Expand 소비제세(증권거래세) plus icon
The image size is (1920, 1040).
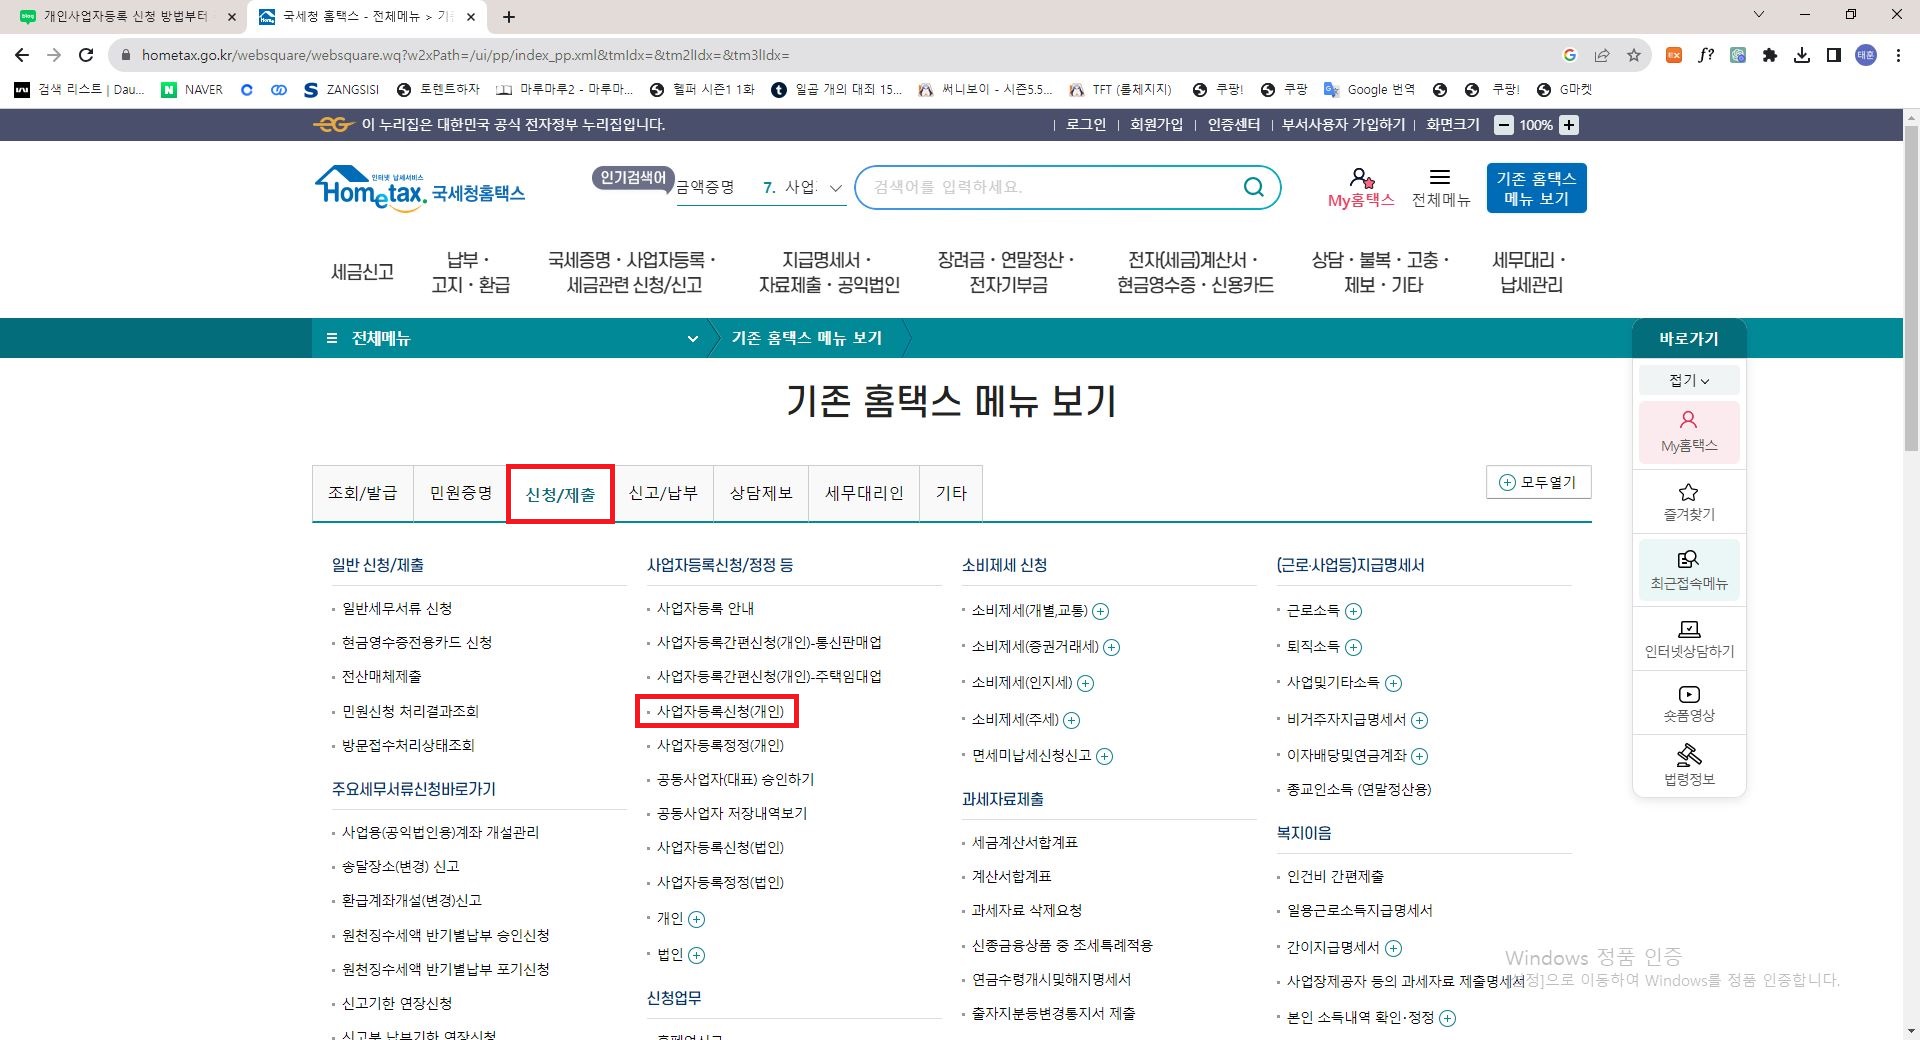pyautogui.click(x=1111, y=647)
